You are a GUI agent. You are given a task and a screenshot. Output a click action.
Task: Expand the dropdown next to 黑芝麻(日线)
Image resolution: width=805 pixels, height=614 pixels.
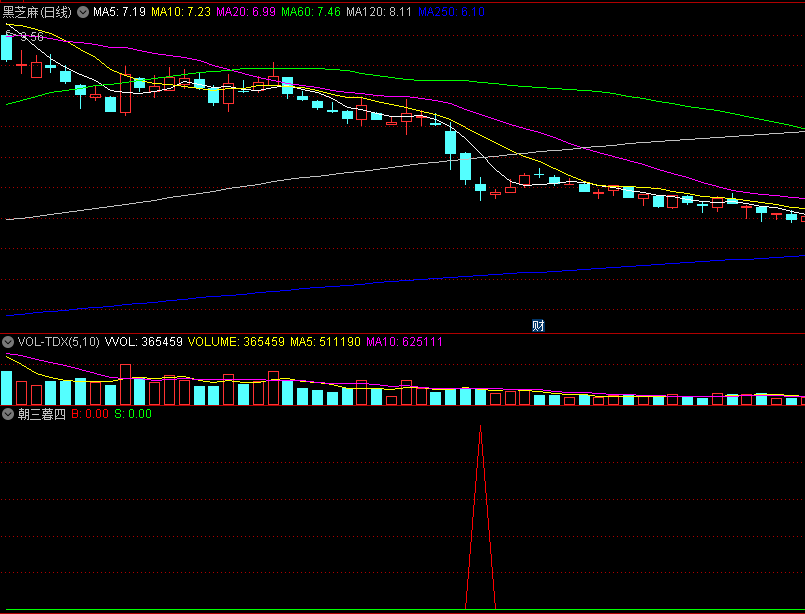83,12
